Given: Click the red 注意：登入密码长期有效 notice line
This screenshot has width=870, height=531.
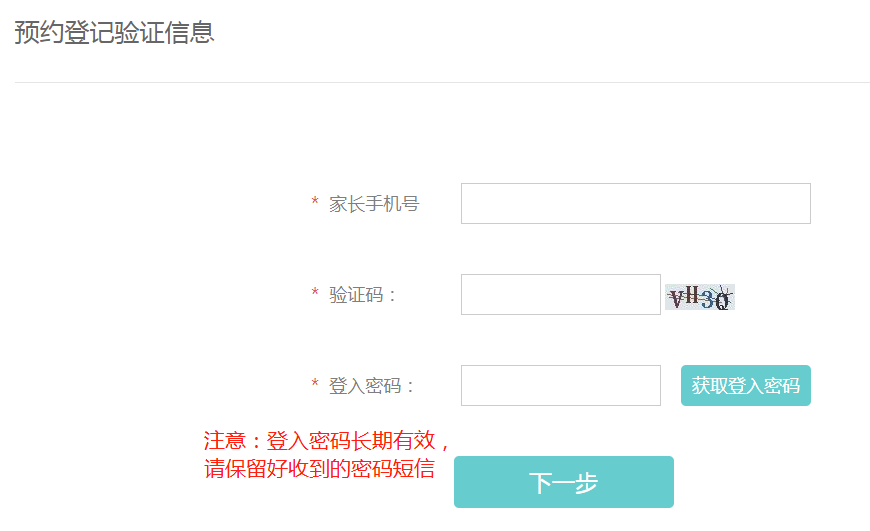Looking at the screenshot, I should tap(328, 441).
